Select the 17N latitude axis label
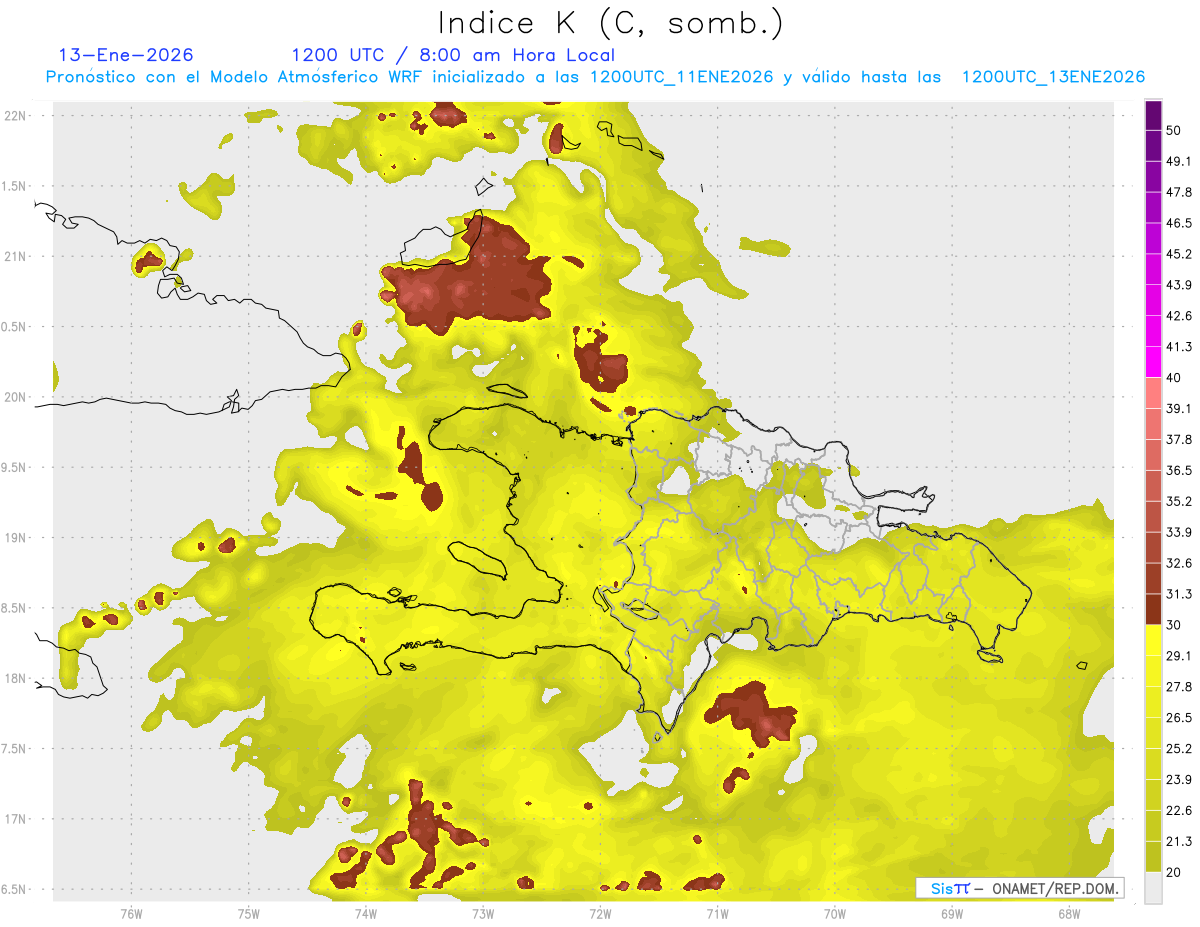This screenshot has width=1200, height=927. point(15,820)
